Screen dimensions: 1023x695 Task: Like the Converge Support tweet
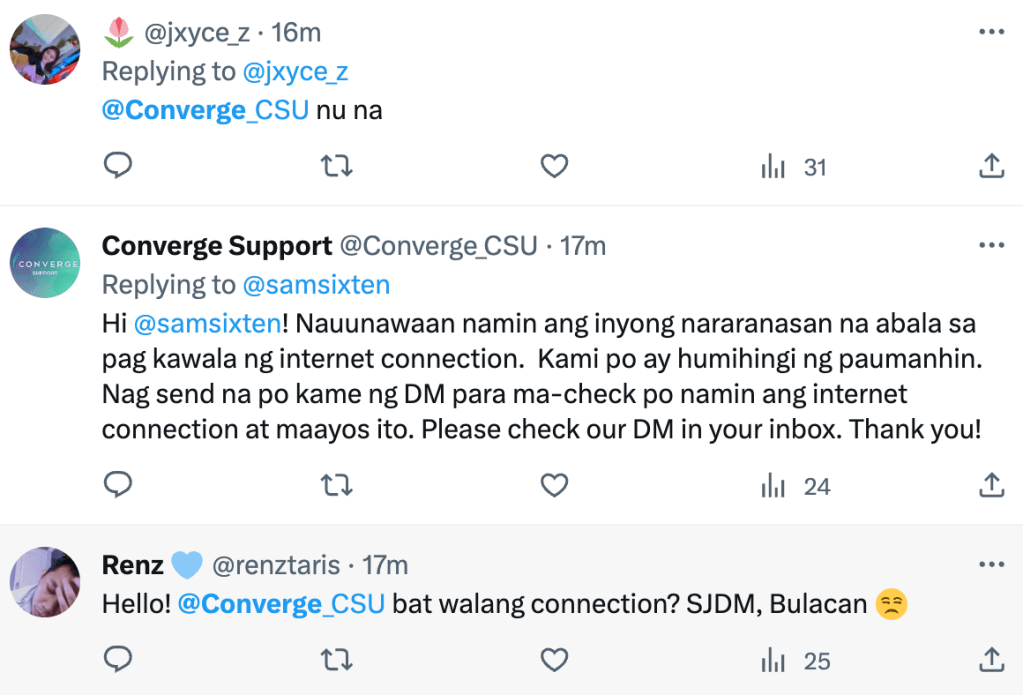tap(554, 486)
